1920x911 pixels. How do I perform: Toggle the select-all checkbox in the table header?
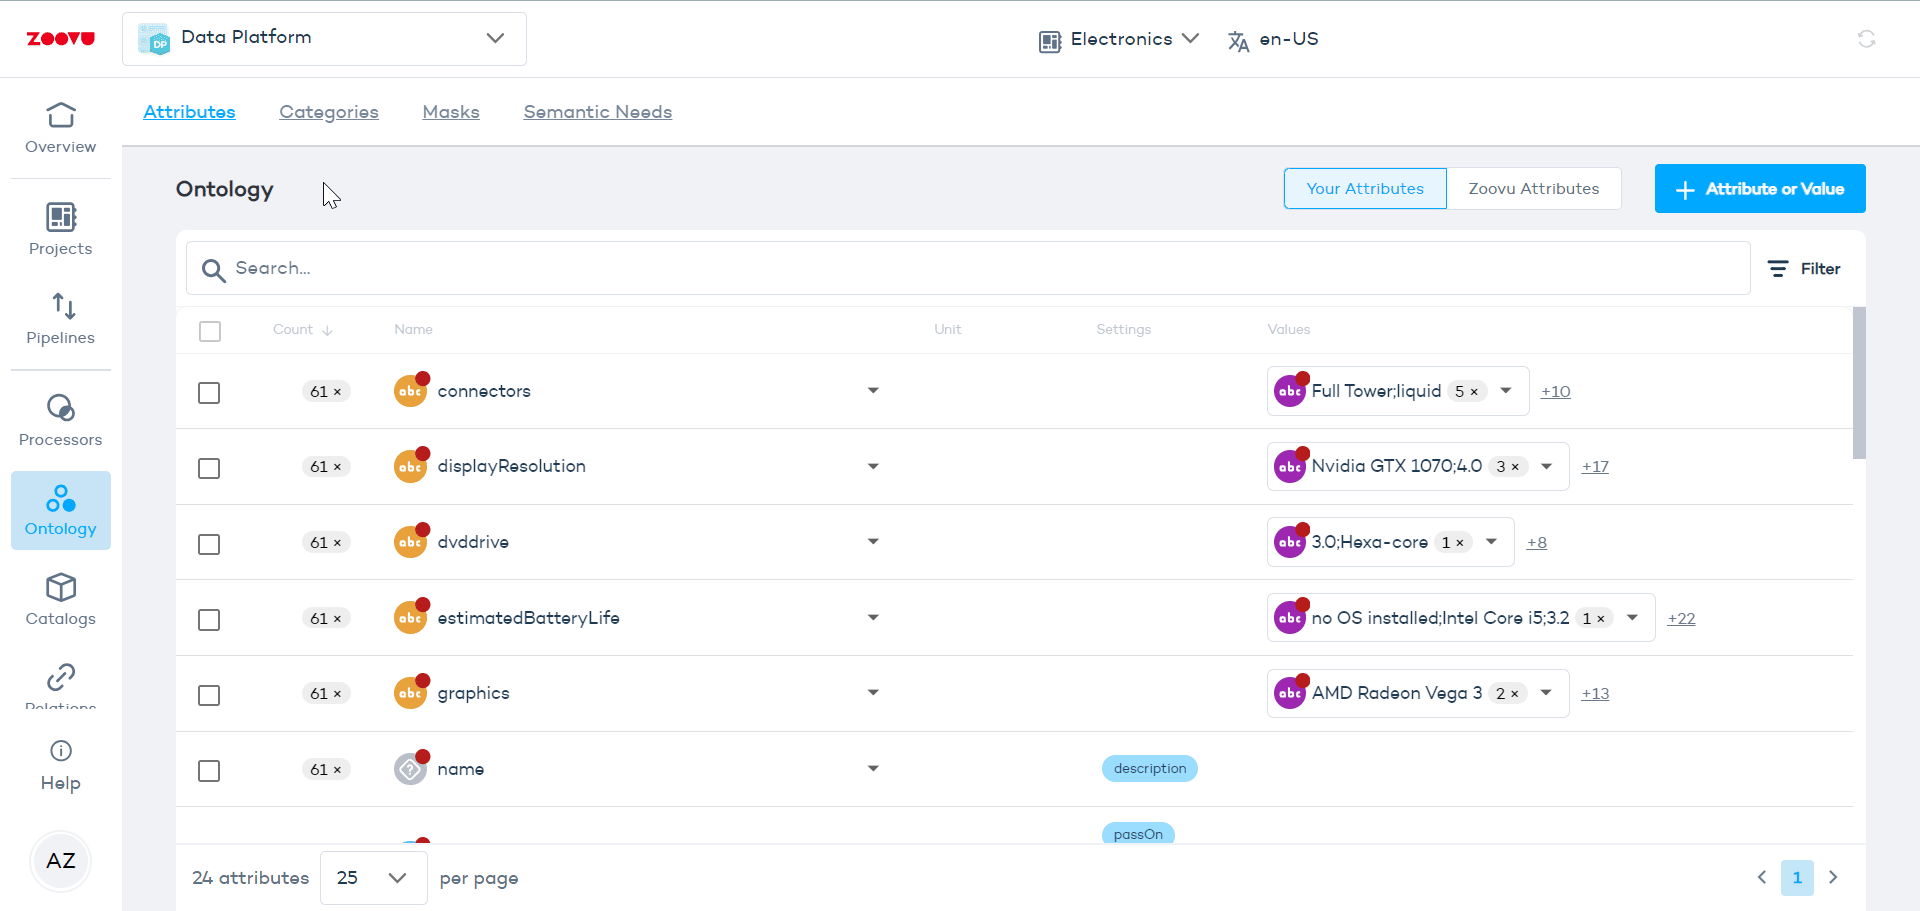[210, 331]
